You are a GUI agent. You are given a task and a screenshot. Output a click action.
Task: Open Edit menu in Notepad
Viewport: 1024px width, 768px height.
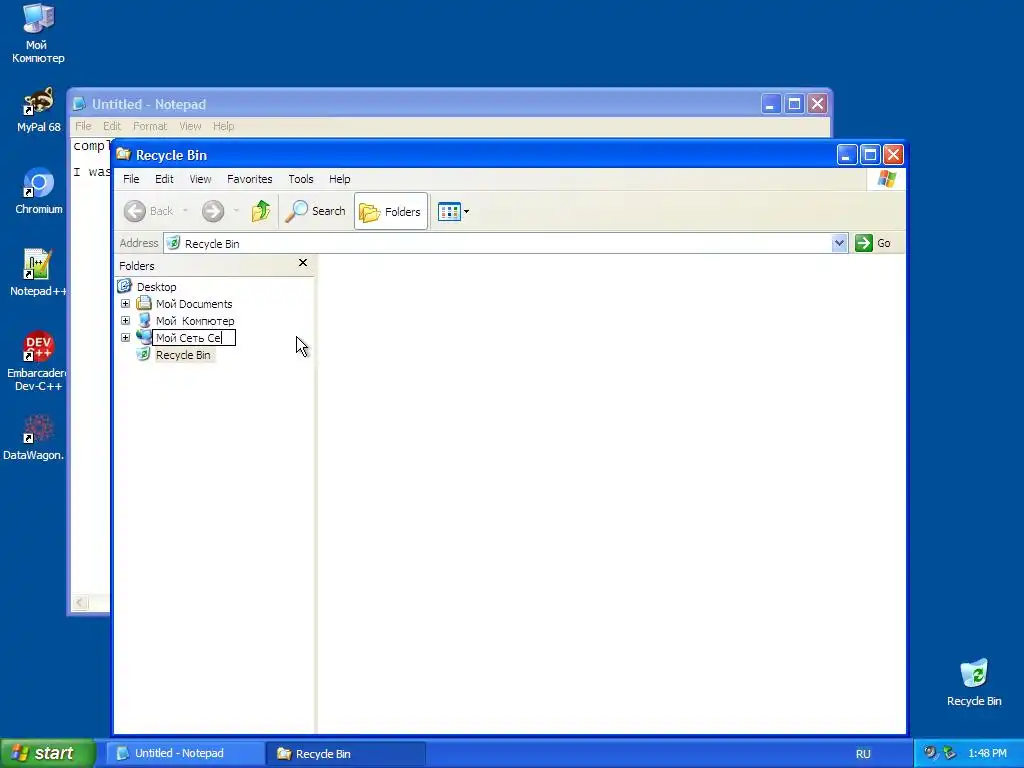click(x=112, y=126)
